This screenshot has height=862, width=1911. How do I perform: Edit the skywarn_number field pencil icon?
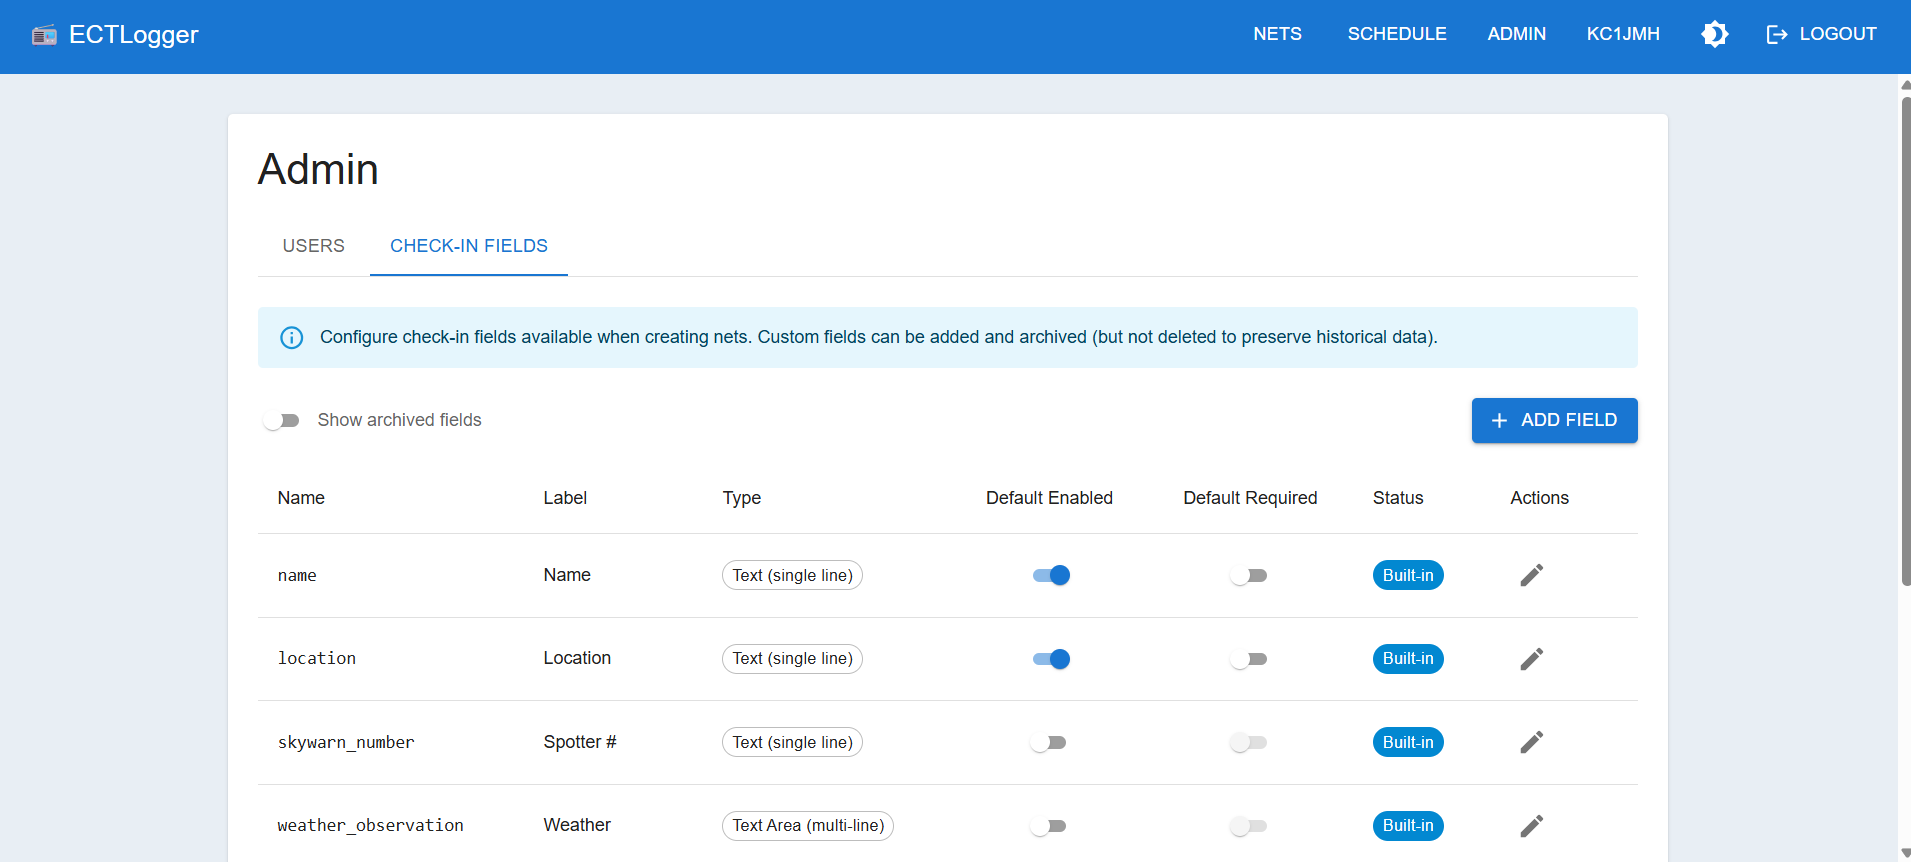pyautogui.click(x=1531, y=742)
